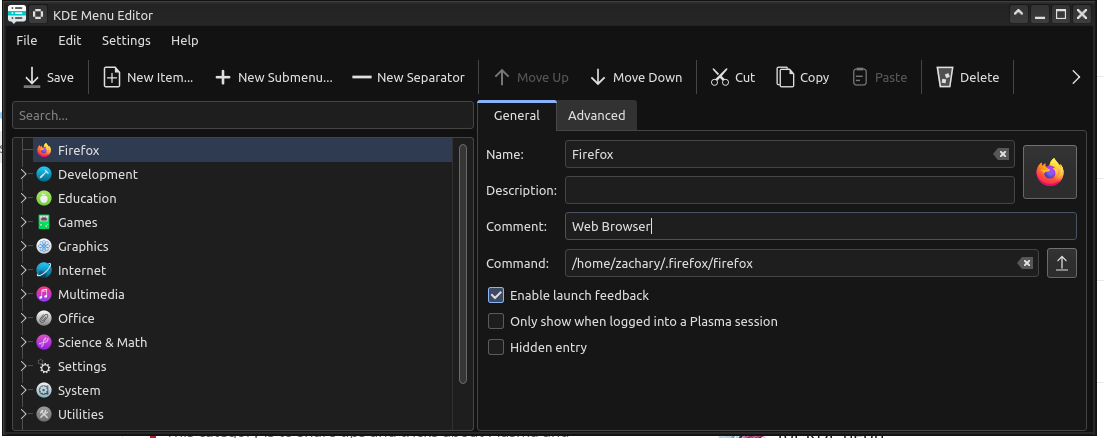This screenshot has width=1104, height=438.
Task: Delete the selected entry
Action: (967, 77)
